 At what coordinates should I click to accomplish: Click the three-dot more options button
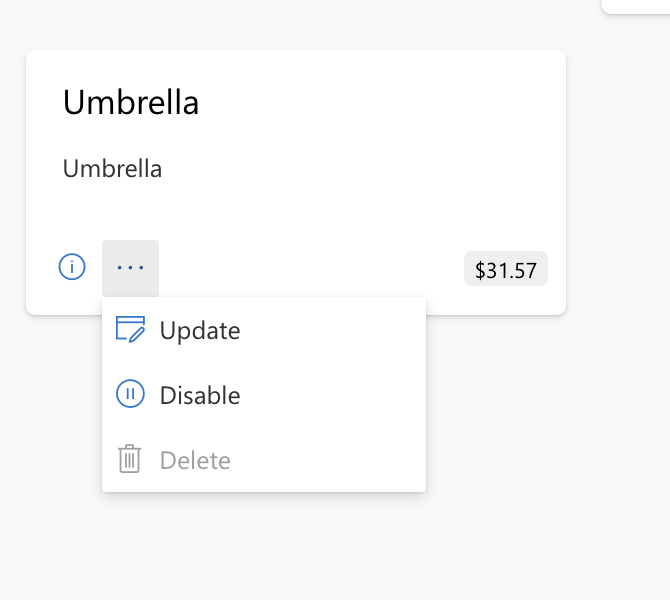(130, 268)
